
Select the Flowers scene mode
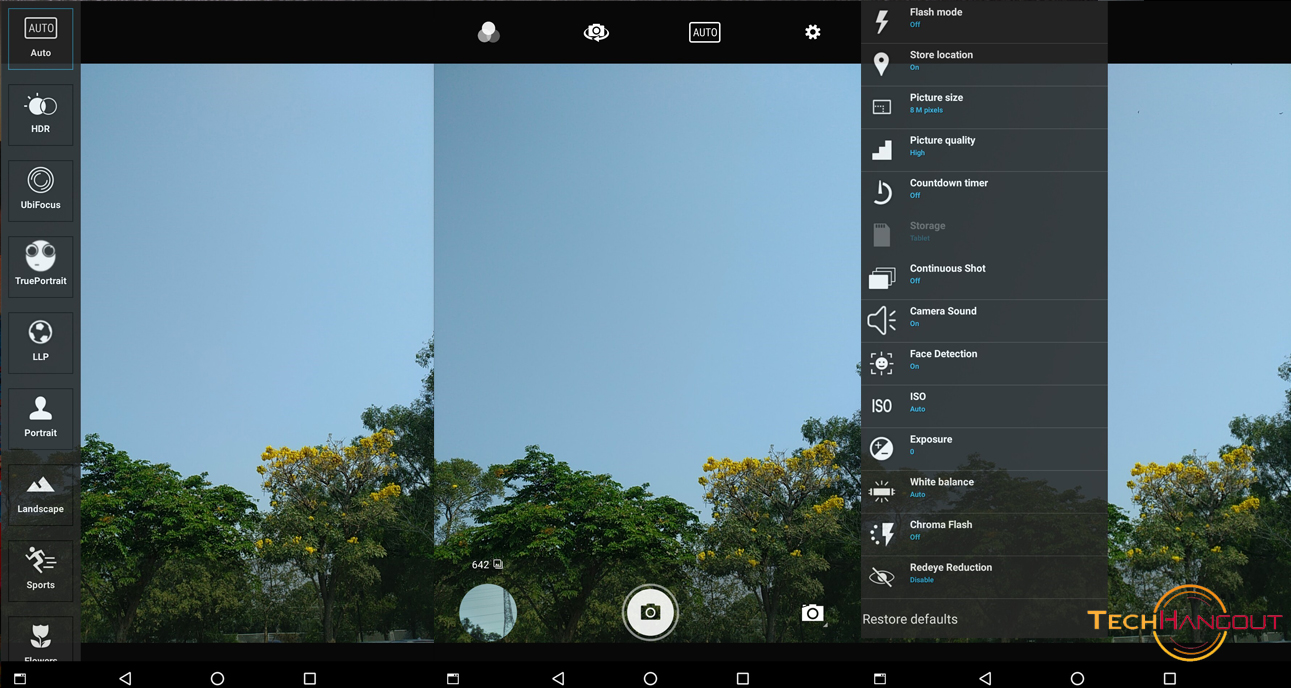41,639
